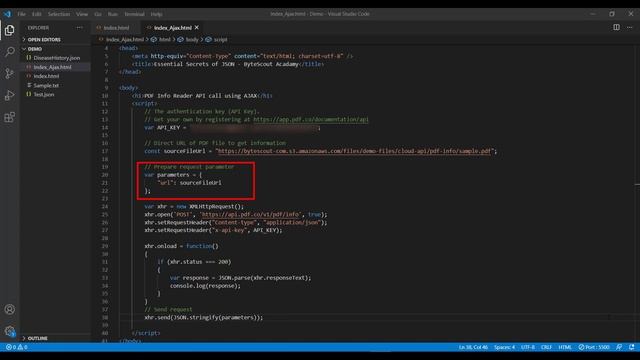Change encoding via UTF-8 status item
Screen dimensions: 640x360
click(528, 347)
